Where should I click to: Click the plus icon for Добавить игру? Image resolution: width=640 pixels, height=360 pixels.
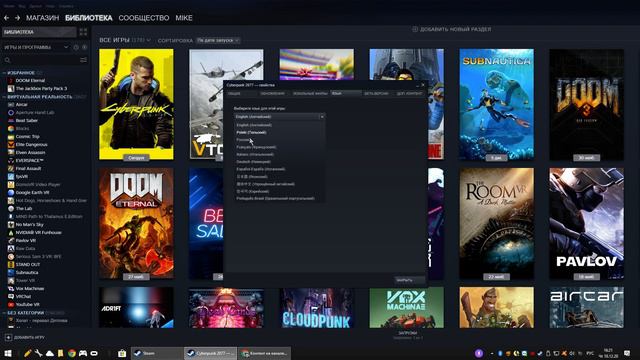coord(8,338)
